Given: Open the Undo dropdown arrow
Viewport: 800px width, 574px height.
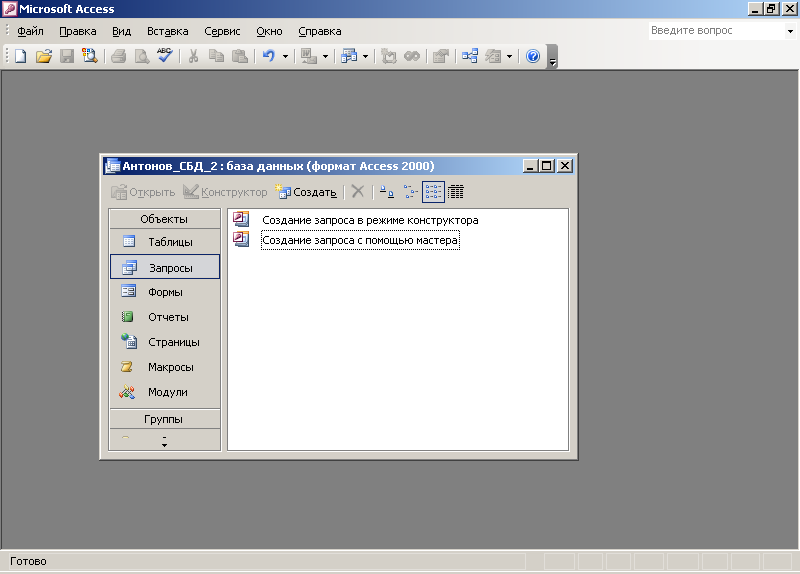Looking at the screenshot, I should point(285,56).
